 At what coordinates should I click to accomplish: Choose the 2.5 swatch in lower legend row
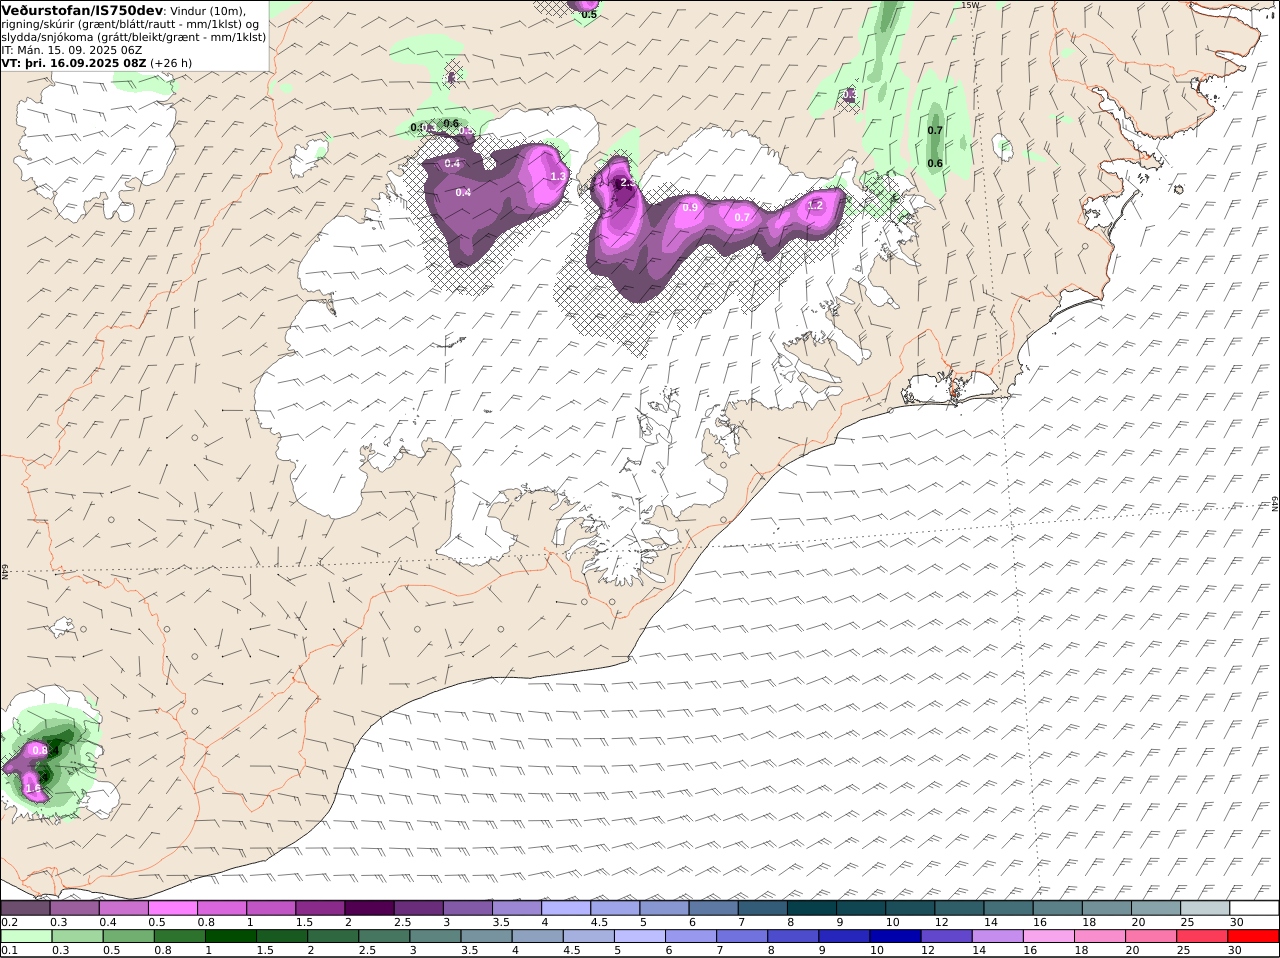pos(383,937)
